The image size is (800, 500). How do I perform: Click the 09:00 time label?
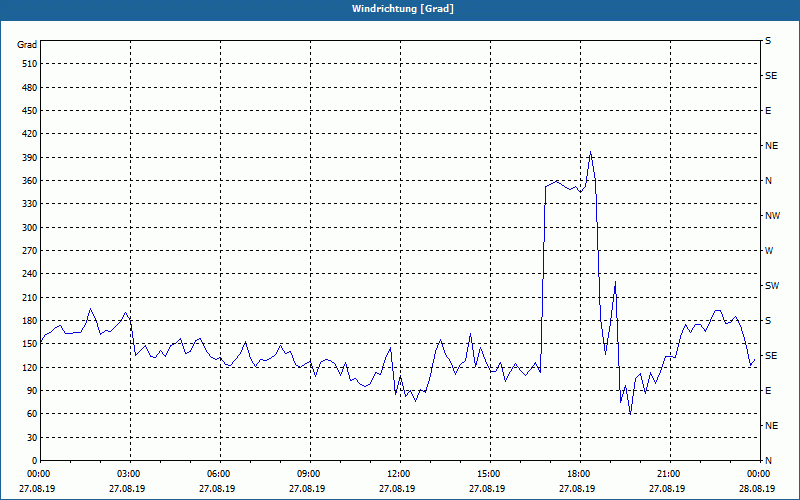310,473
